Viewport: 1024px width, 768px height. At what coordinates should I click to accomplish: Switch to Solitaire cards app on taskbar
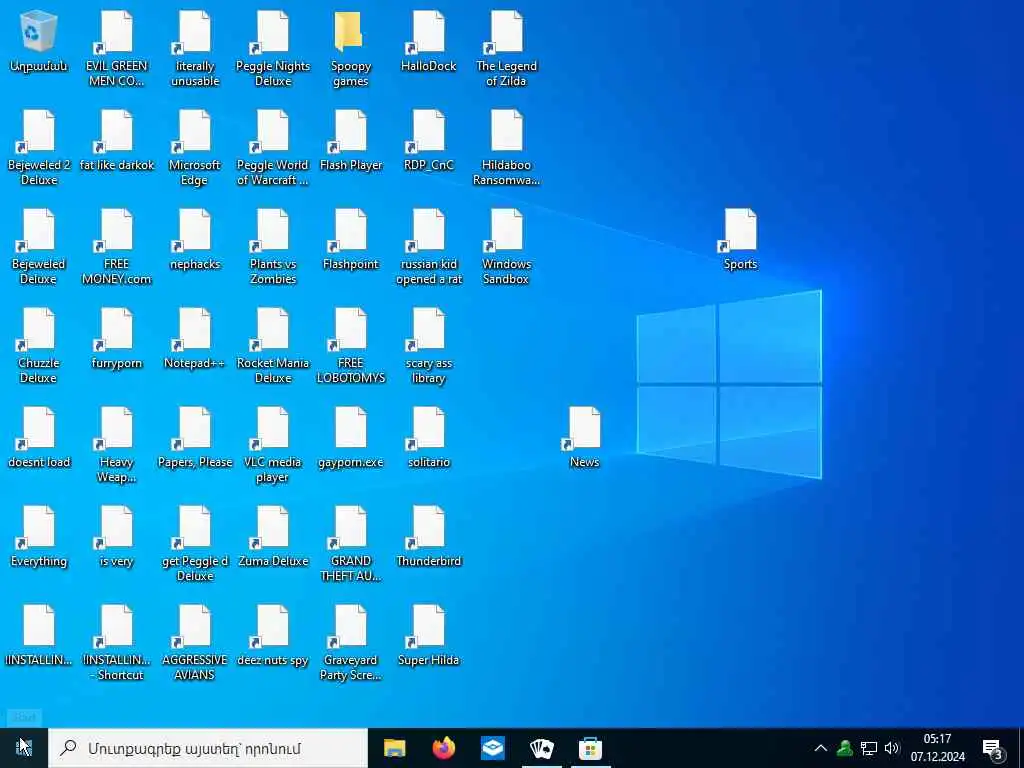pos(541,748)
